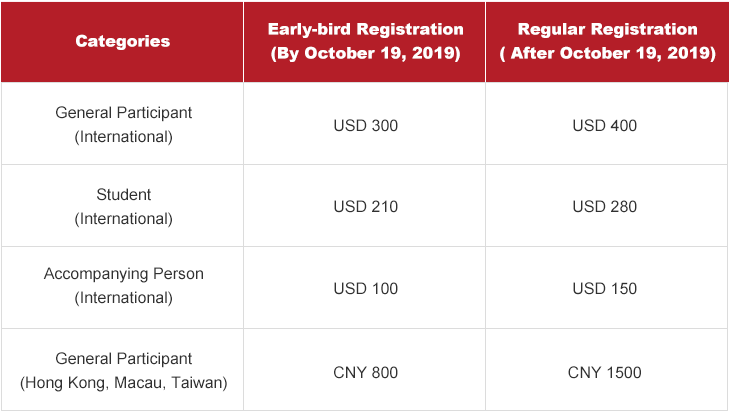Click the USD 150 accompanying person fee
730x411 pixels.
604,289
